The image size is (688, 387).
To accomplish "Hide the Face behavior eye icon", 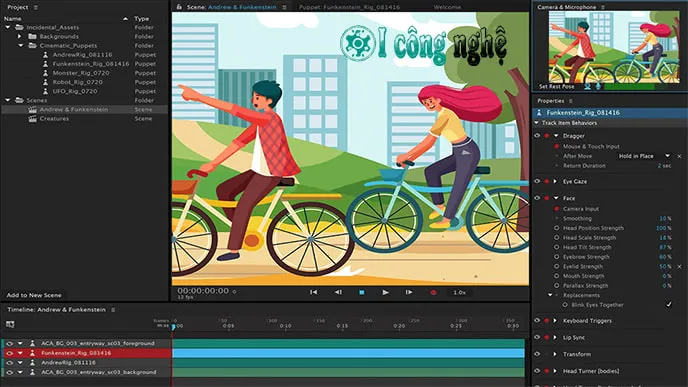I will tap(537, 198).
